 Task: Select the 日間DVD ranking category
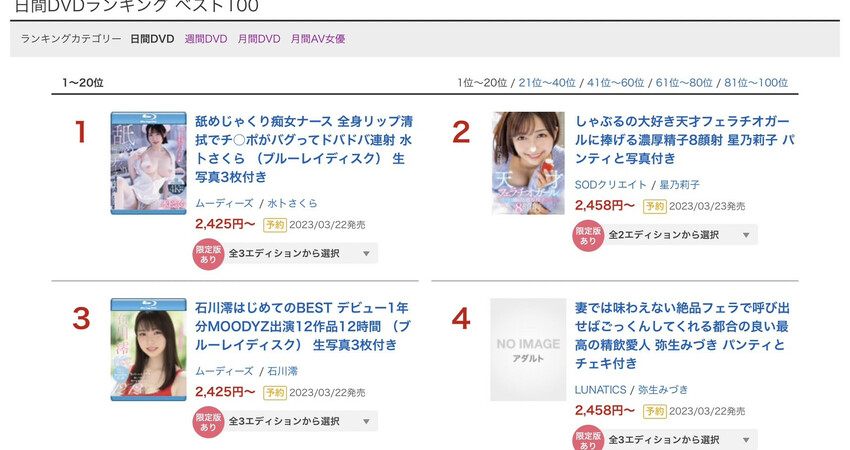tap(152, 39)
